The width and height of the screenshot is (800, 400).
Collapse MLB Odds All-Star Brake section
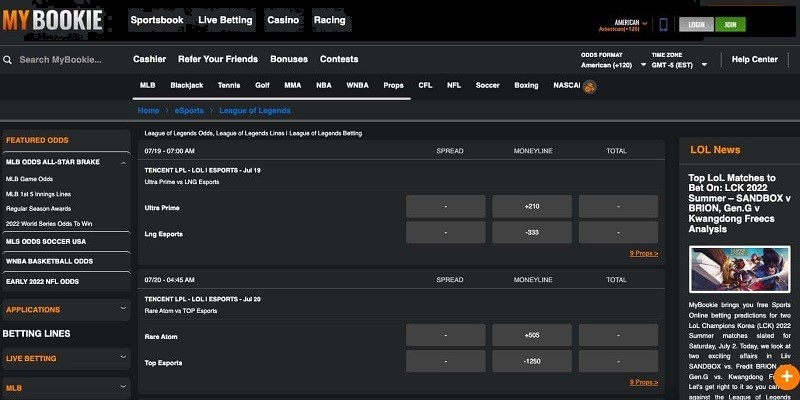coord(123,163)
